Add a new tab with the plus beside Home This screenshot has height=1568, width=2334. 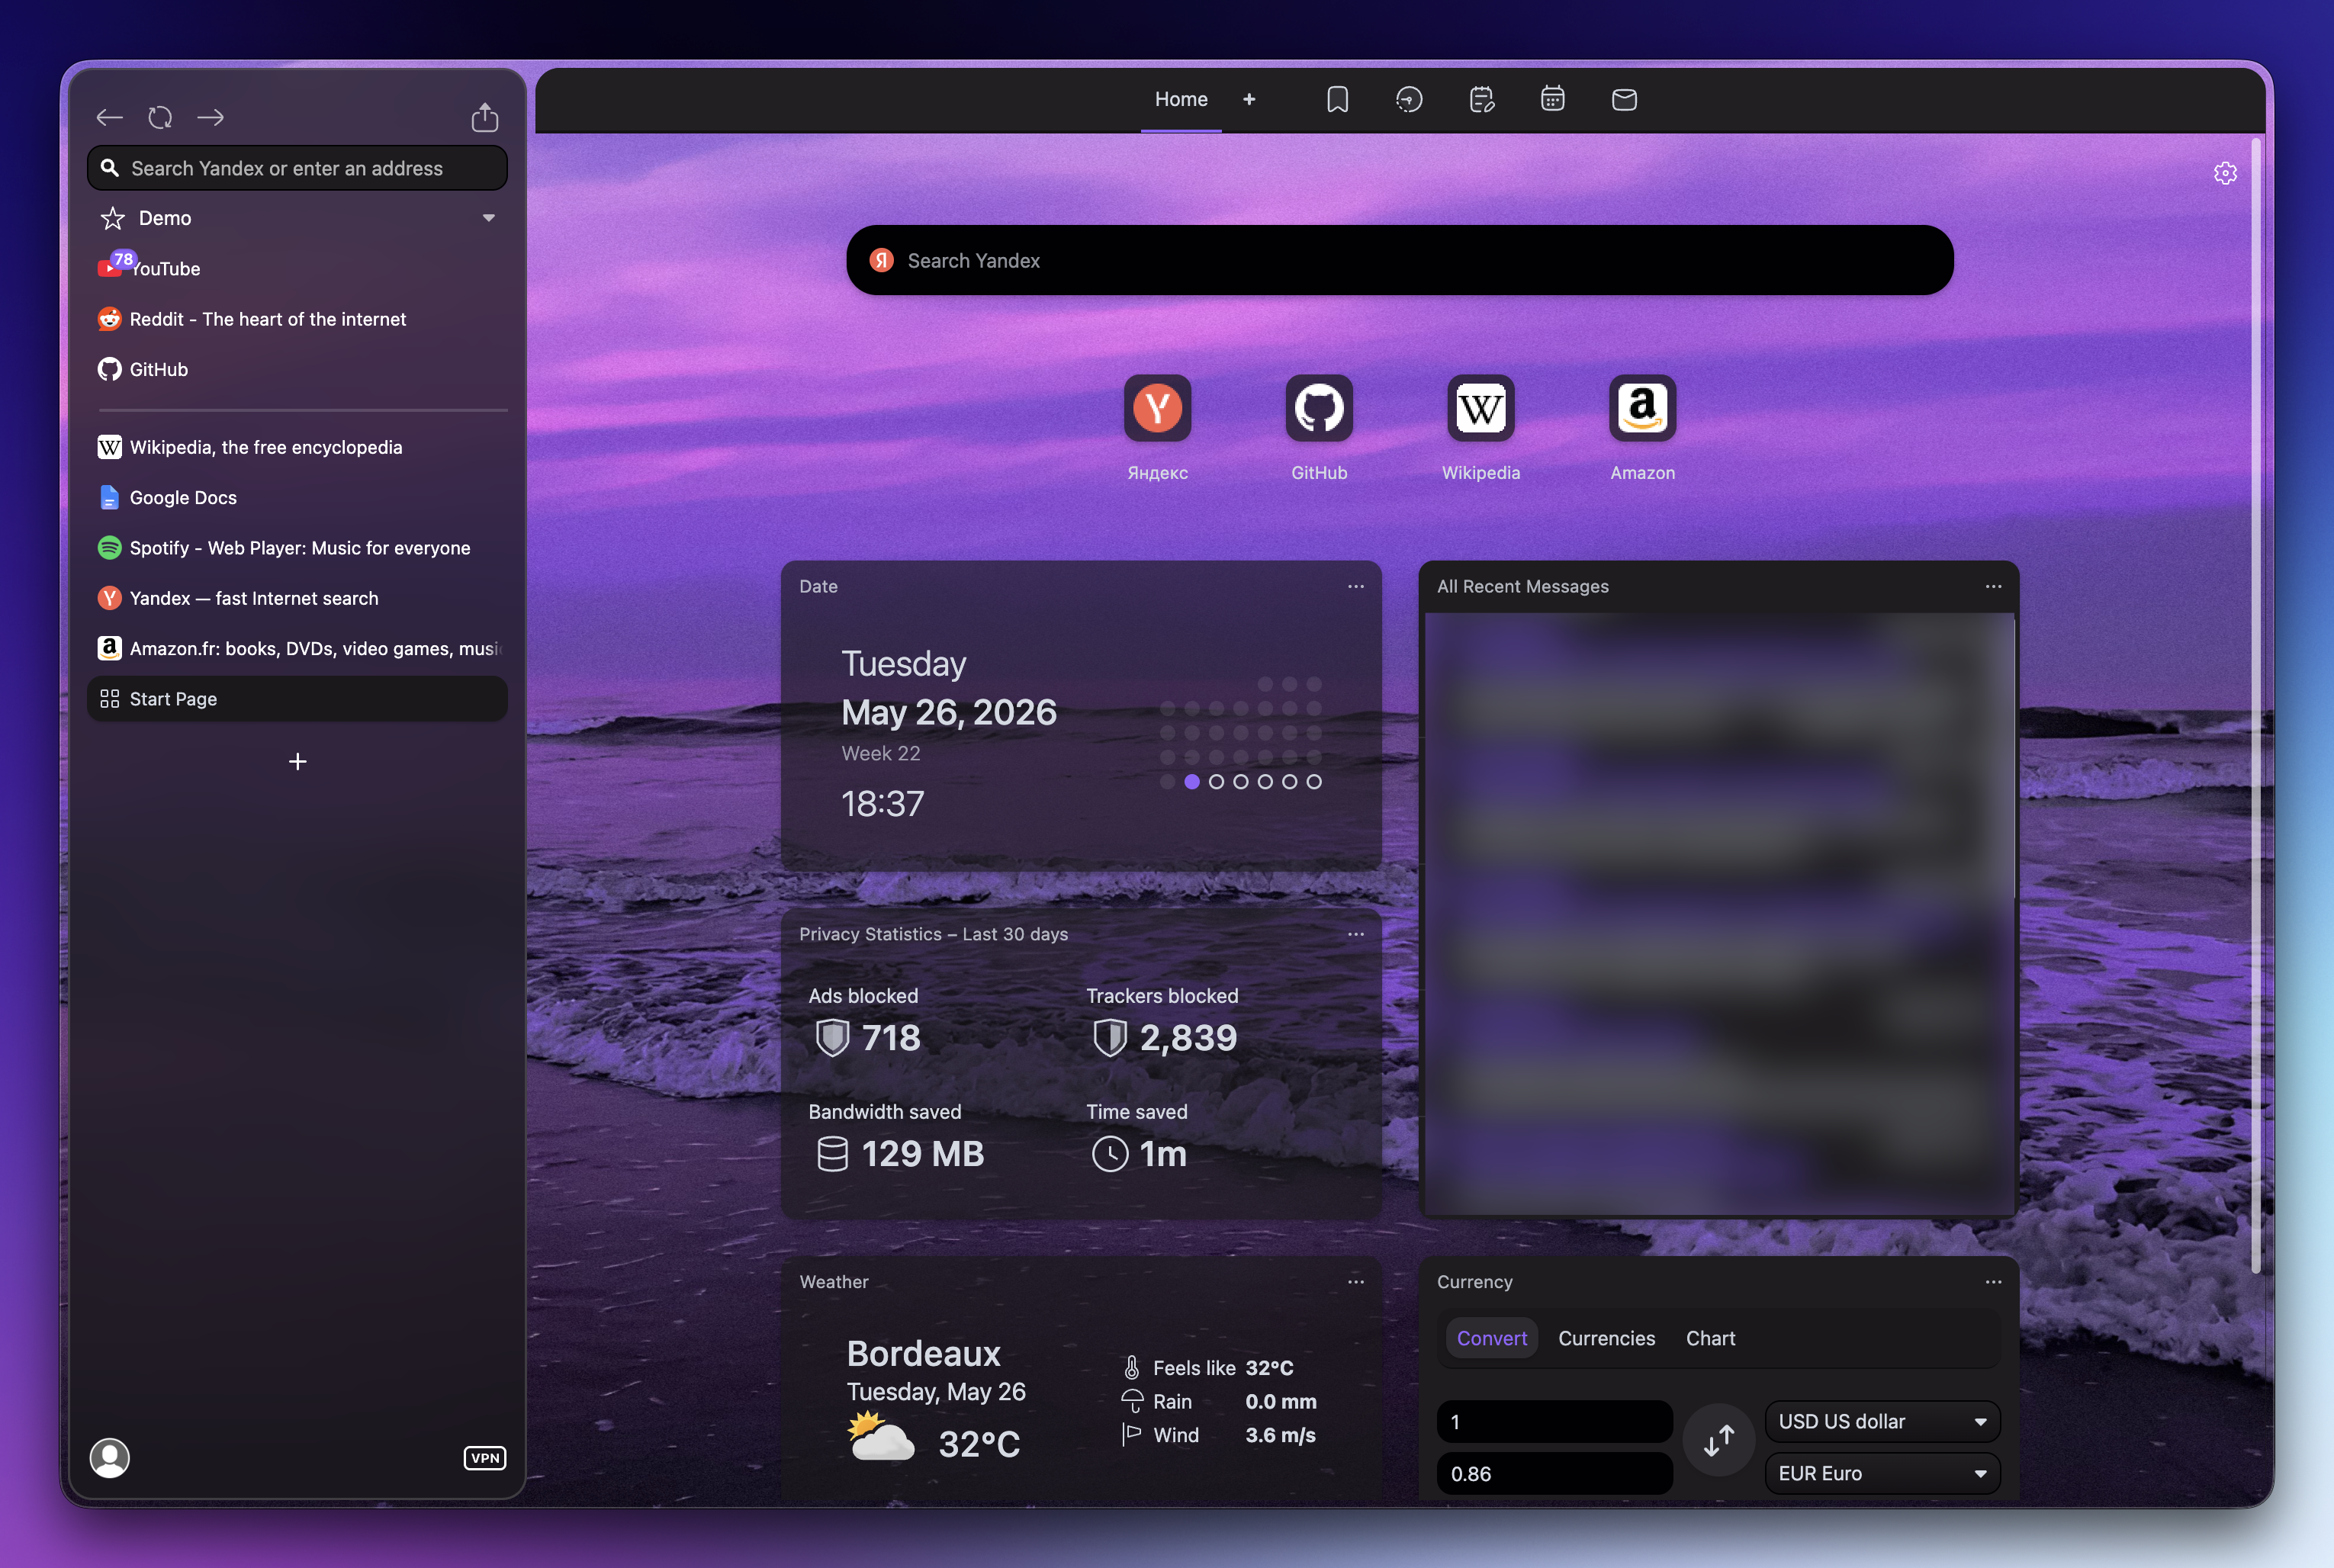1249,99
